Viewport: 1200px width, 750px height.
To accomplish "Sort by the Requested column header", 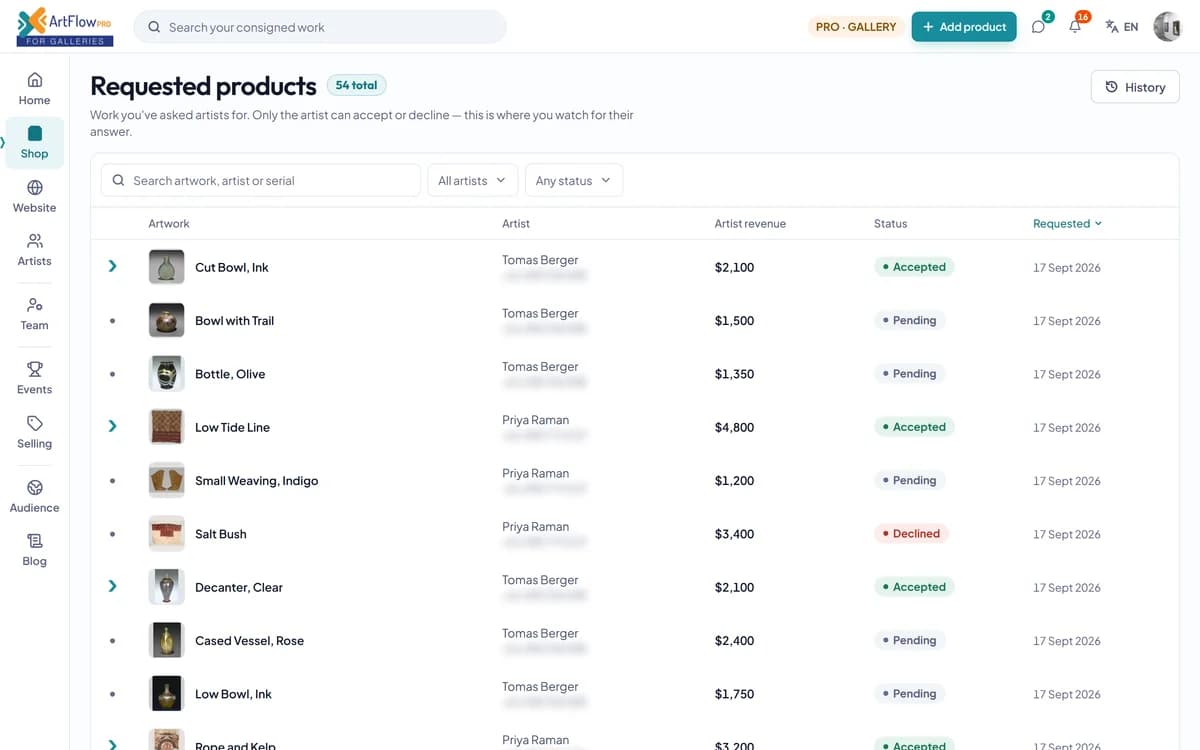I will tap(1067, 223).
